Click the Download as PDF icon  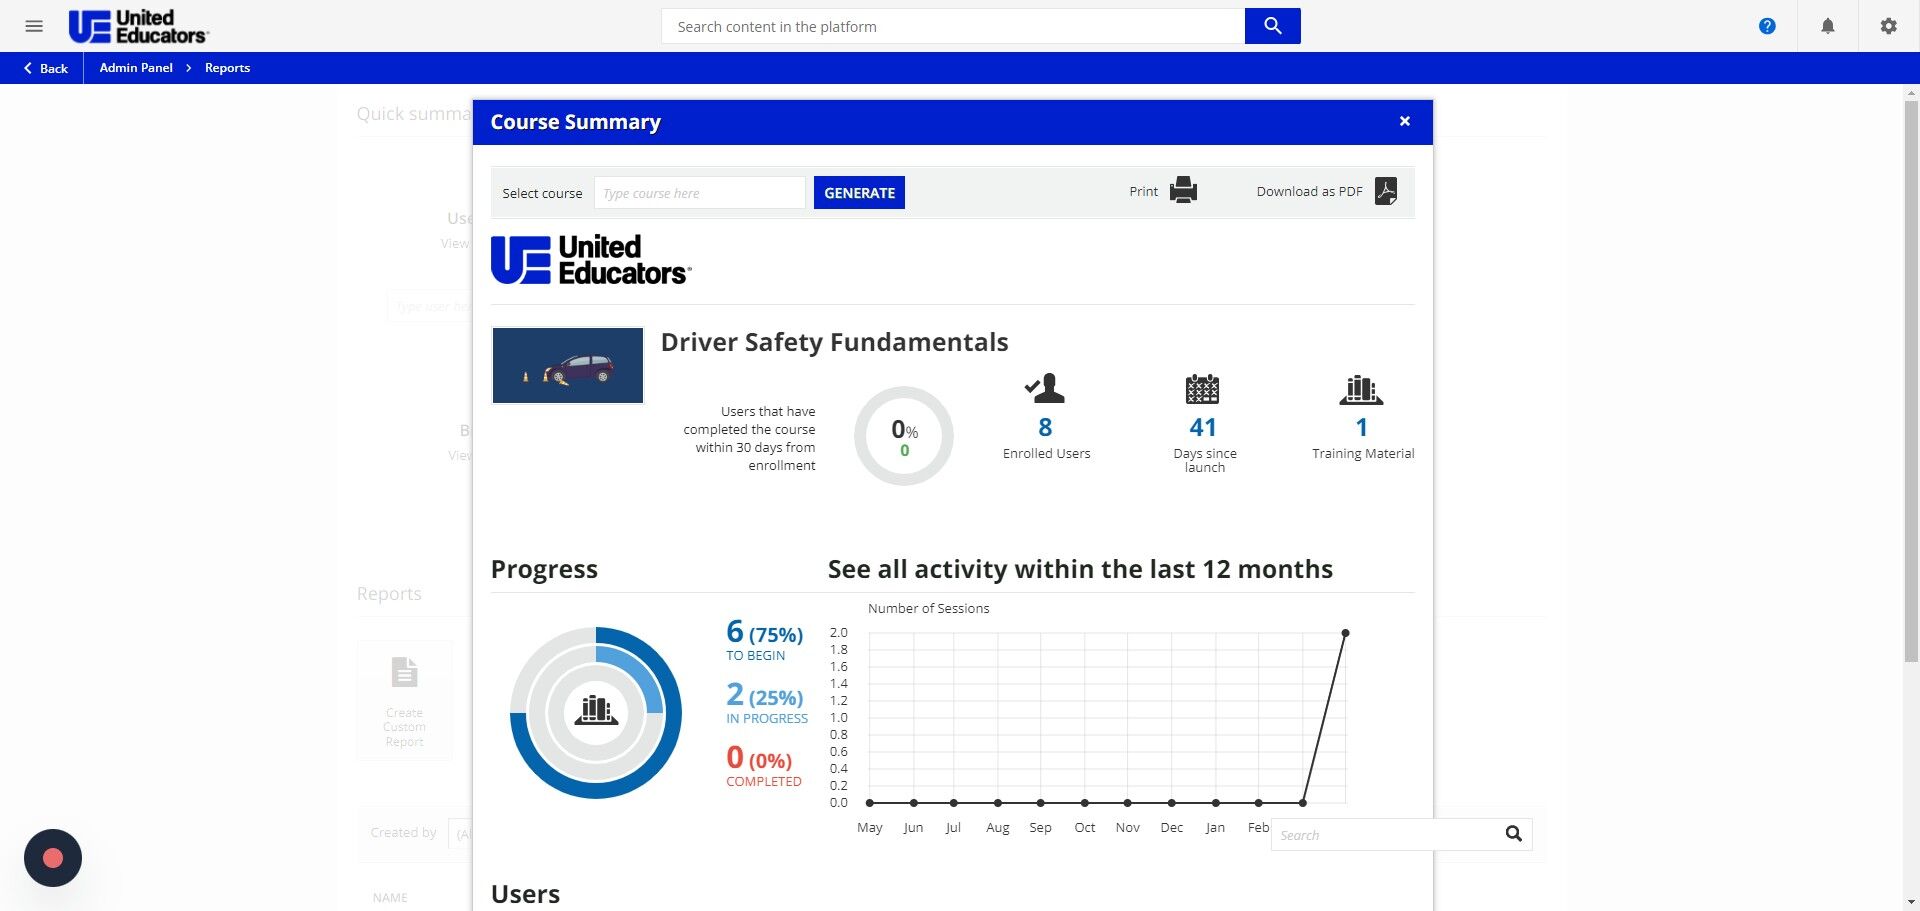point(1386,191)
